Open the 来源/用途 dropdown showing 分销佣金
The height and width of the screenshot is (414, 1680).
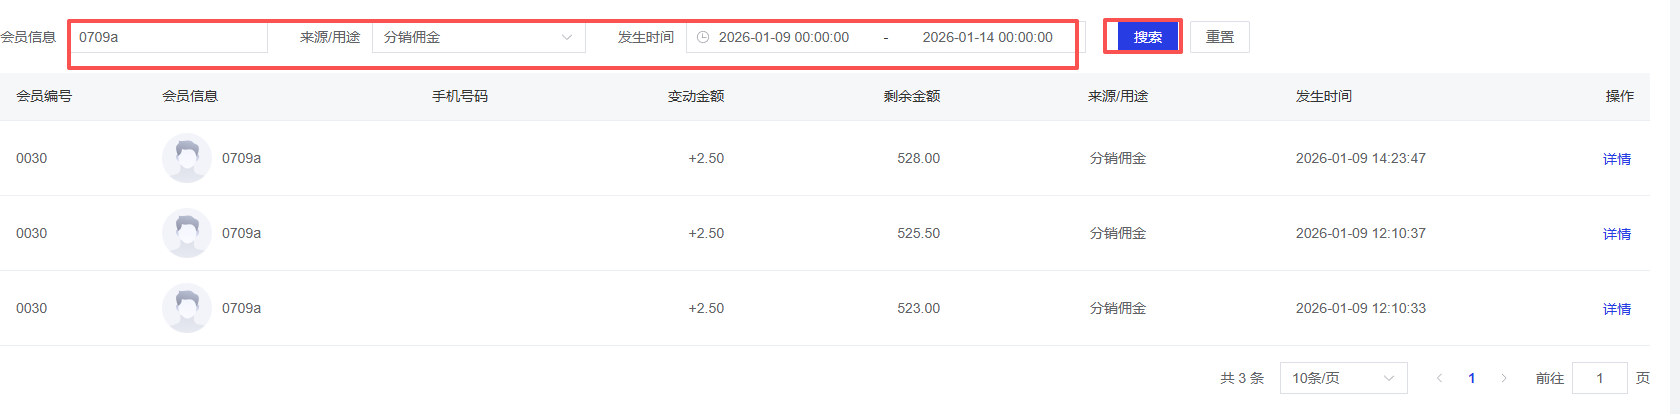tap(478, 37)
